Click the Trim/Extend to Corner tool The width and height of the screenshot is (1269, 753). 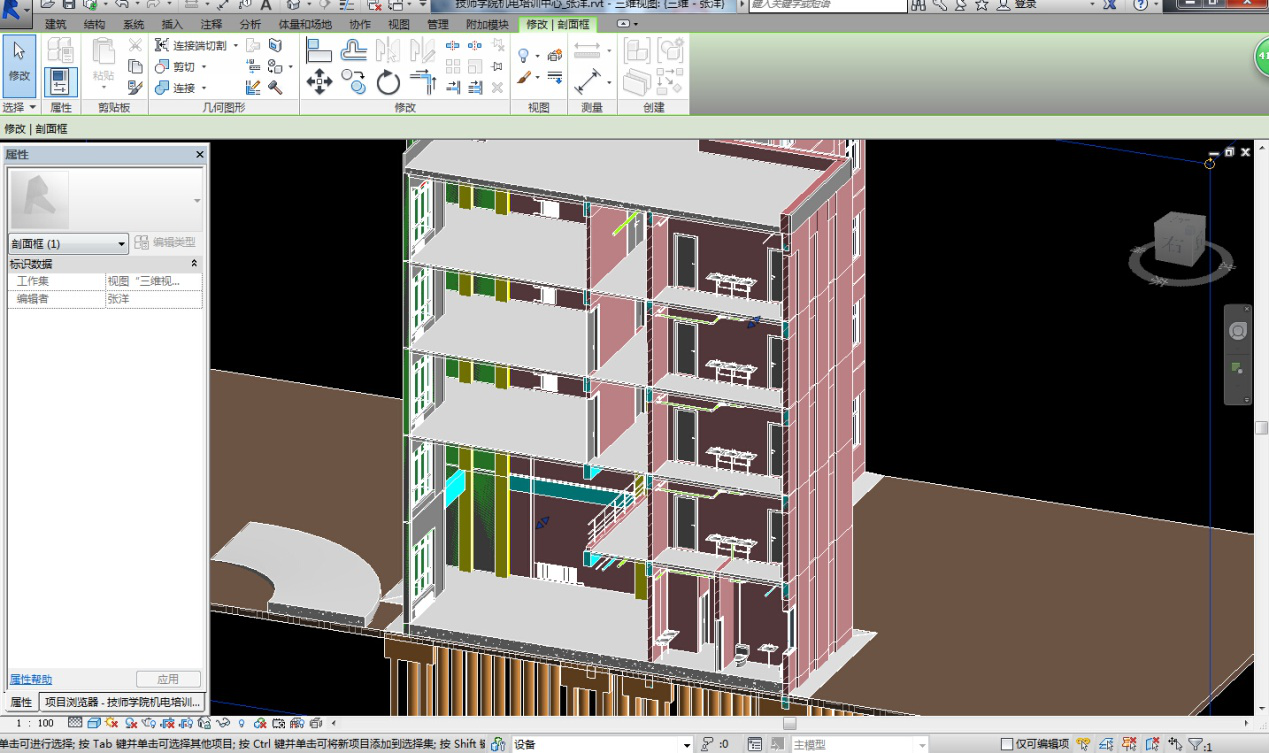pyautogui.click(x=423, y=81)
